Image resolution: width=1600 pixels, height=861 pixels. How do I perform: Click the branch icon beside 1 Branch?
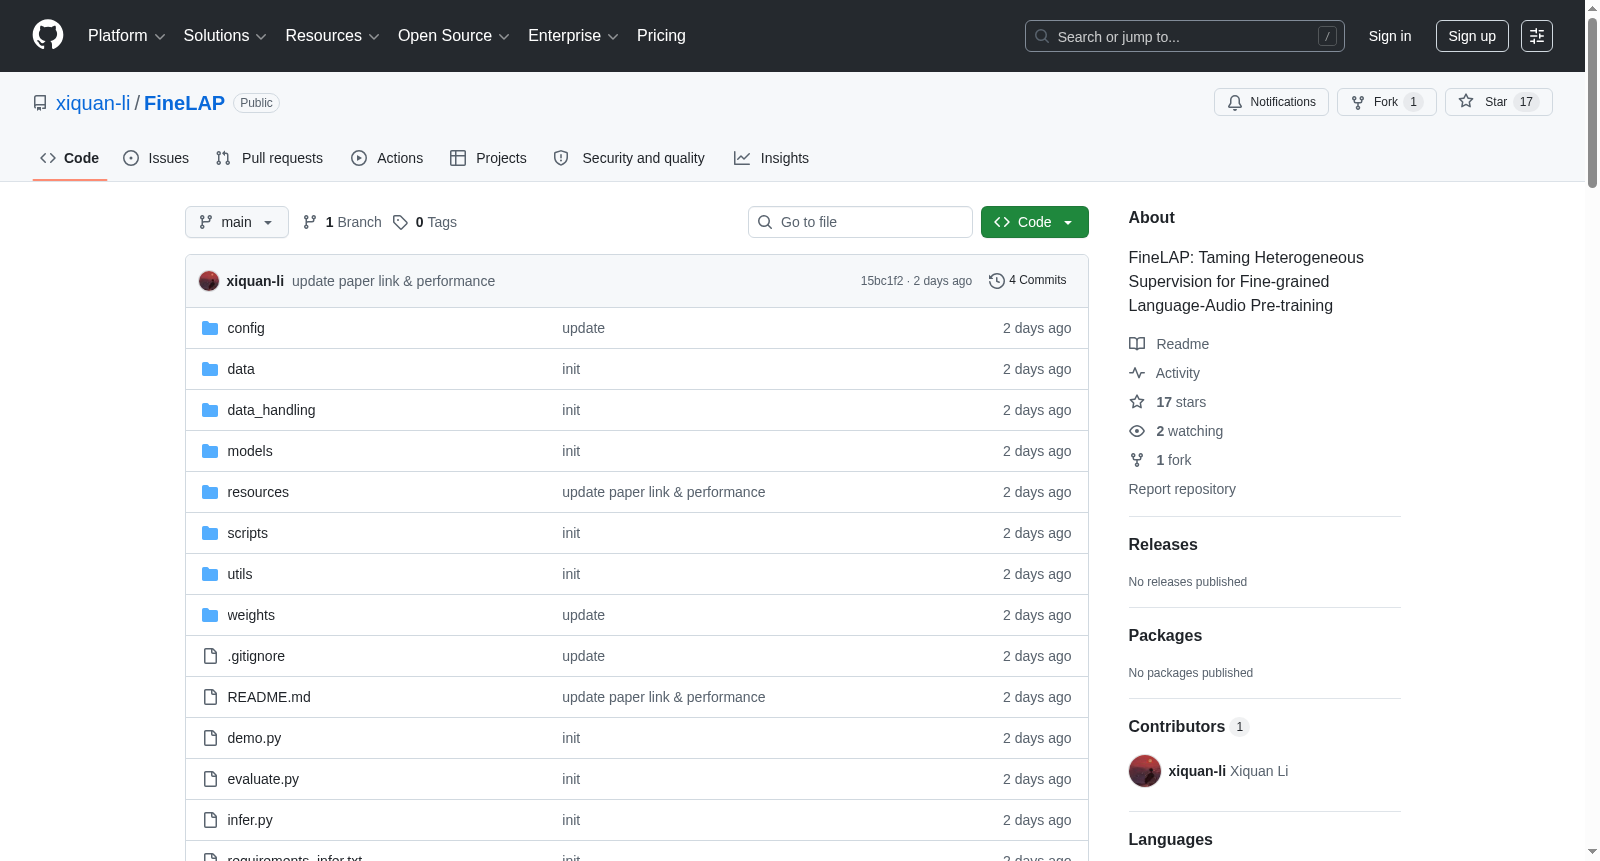310,222
